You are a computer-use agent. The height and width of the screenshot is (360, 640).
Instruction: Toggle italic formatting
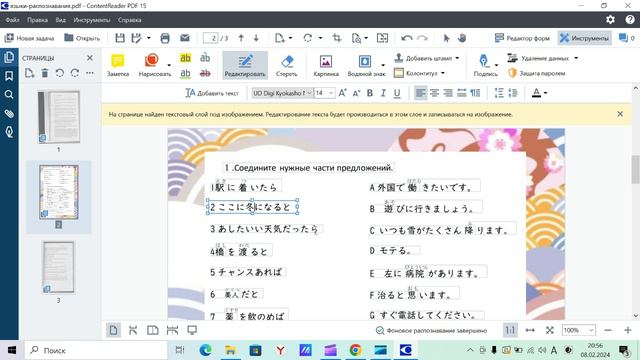coord(383,93)
